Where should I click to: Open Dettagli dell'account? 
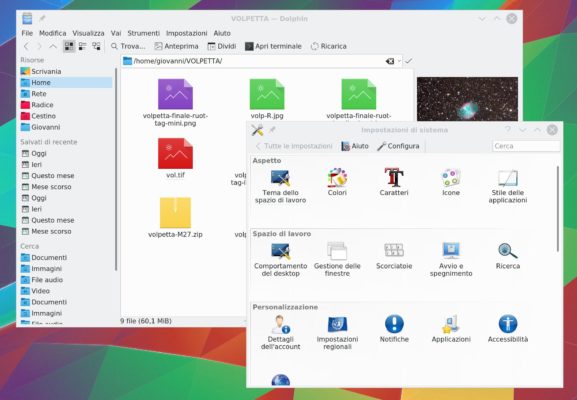coord(280,333)
